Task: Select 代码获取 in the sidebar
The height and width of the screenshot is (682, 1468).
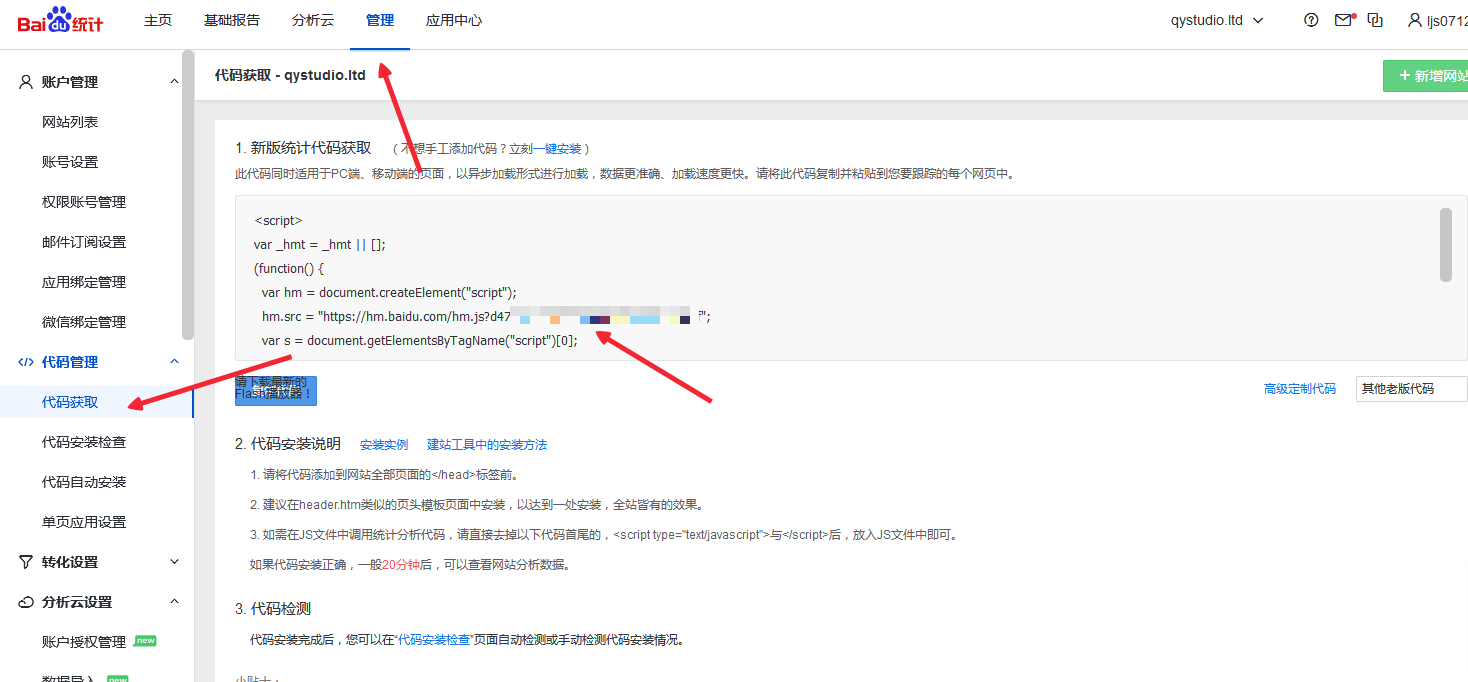Action: tap(70, 402)
